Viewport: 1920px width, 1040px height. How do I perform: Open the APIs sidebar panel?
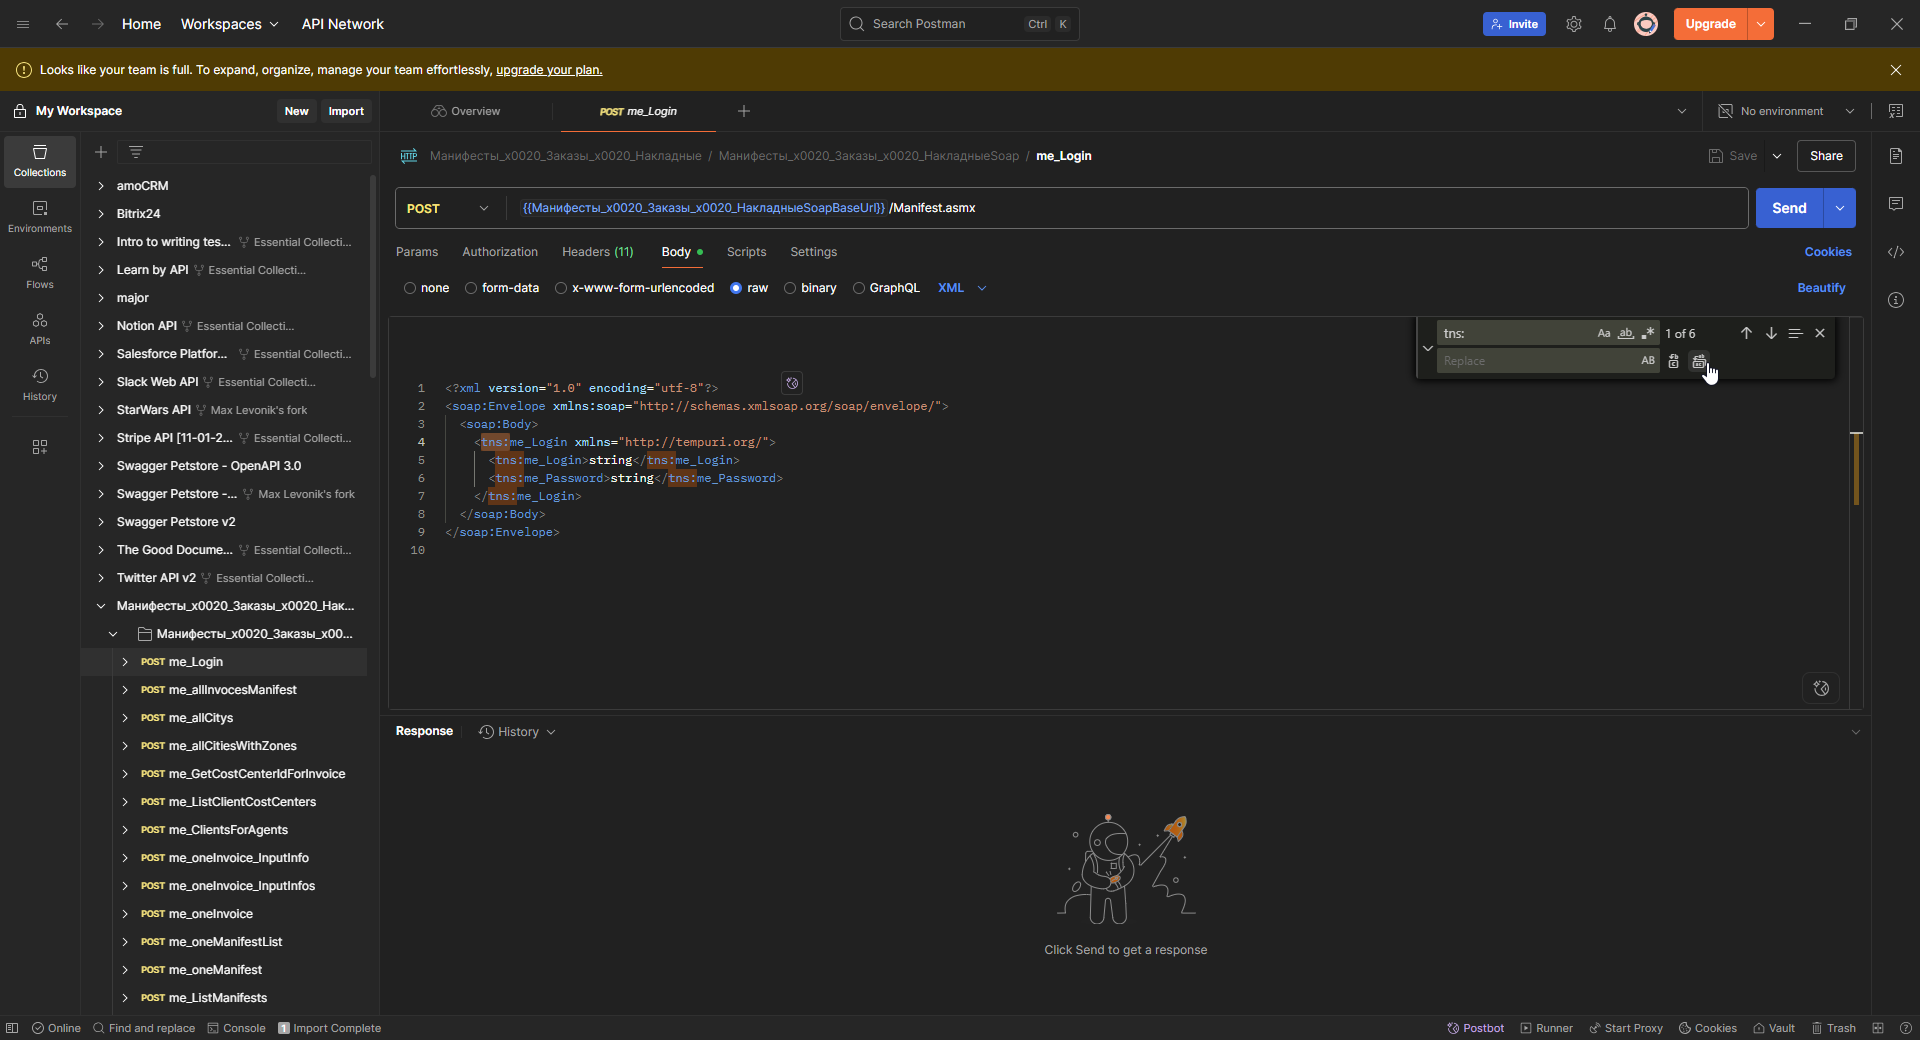tap(40, 329)
